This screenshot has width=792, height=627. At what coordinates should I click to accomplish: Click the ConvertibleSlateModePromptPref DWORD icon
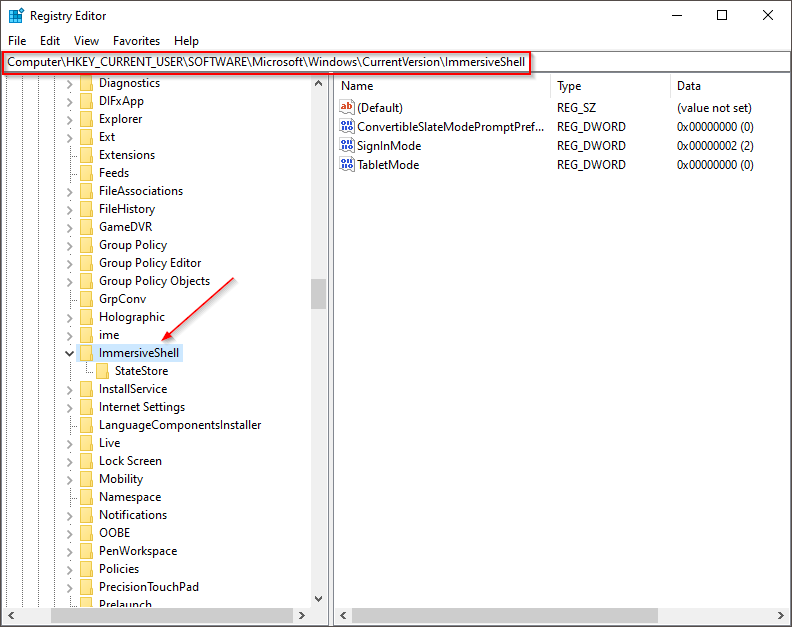pyautogui.click(x=346, y=126)
